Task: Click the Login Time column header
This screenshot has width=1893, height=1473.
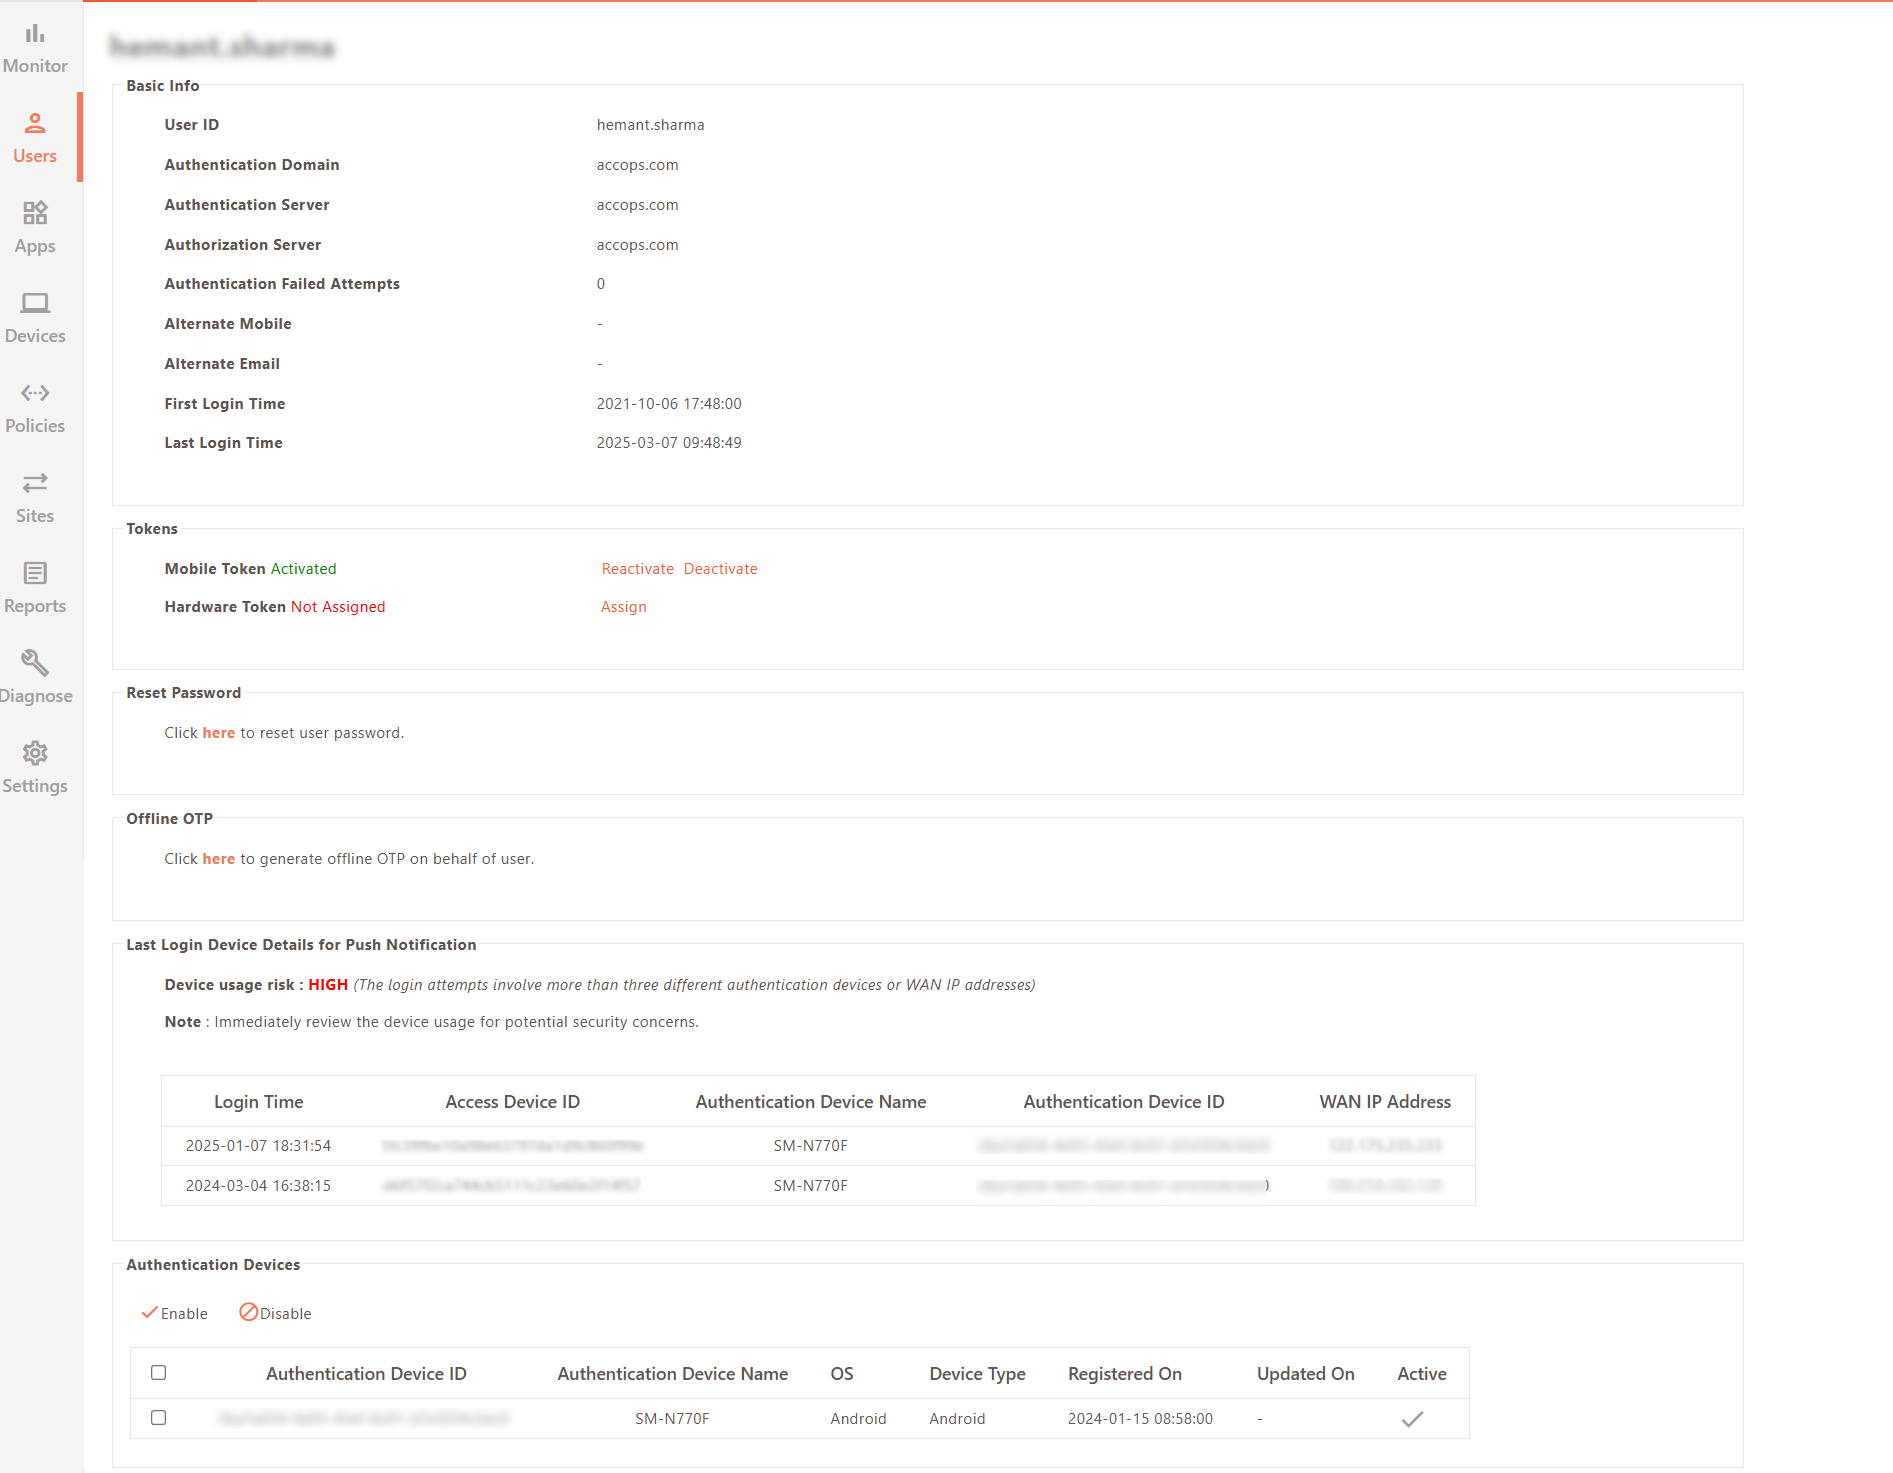Action: (x=258, y=1102)
